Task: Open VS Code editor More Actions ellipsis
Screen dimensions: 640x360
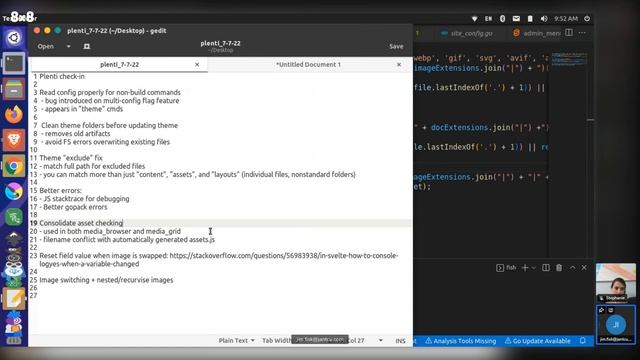Action: (582, 33)
